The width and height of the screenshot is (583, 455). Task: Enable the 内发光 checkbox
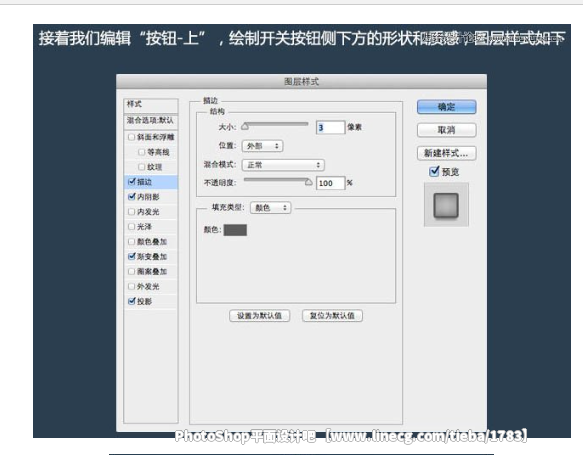(131, 212)
